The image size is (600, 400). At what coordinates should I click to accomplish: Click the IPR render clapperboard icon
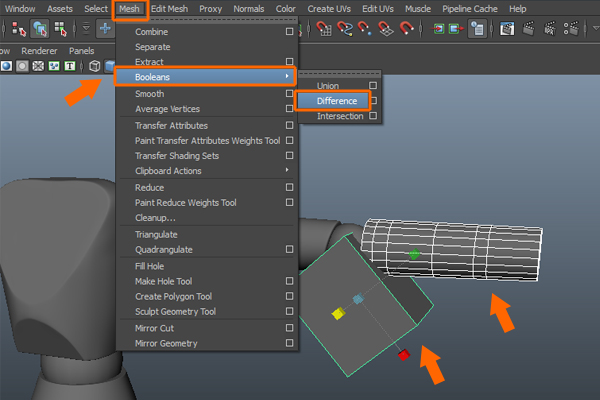point(549,29)
